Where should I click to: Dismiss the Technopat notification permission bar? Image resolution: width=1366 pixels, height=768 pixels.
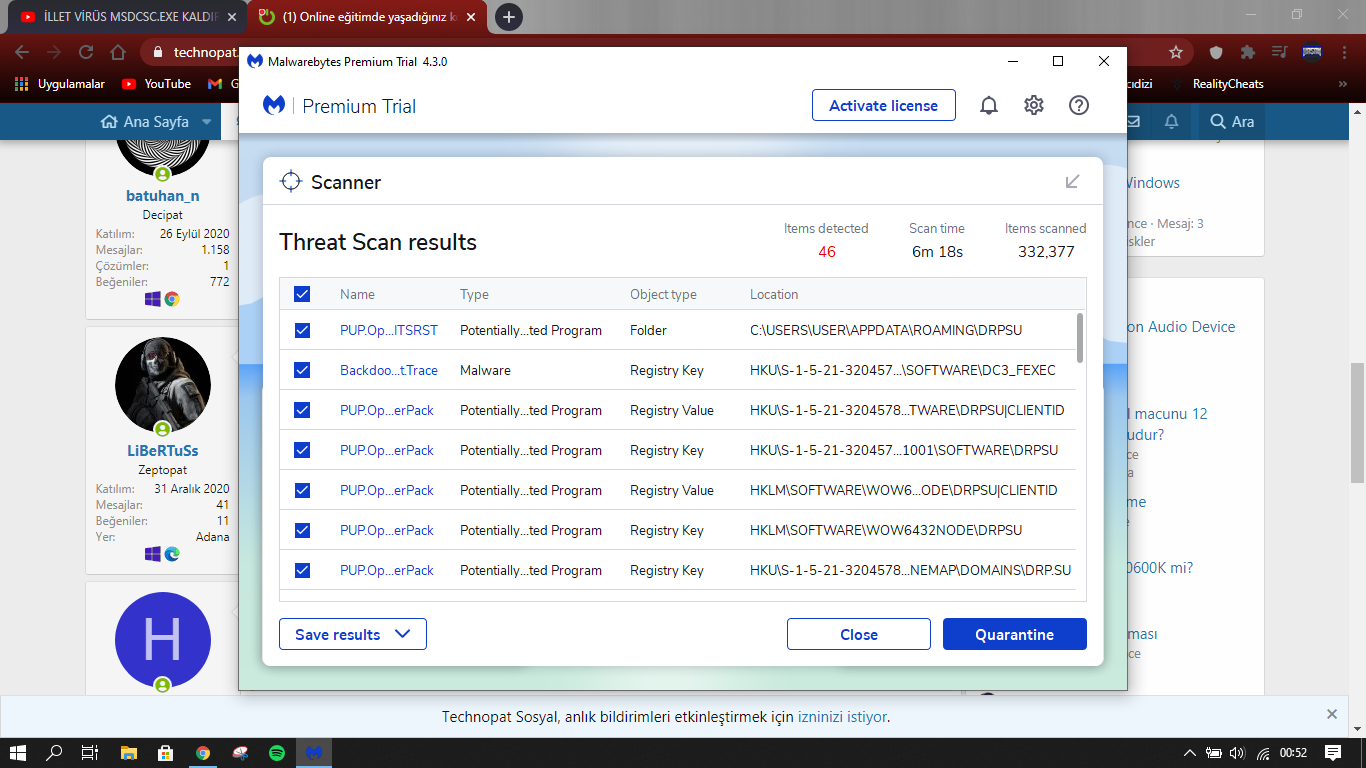1332,714
